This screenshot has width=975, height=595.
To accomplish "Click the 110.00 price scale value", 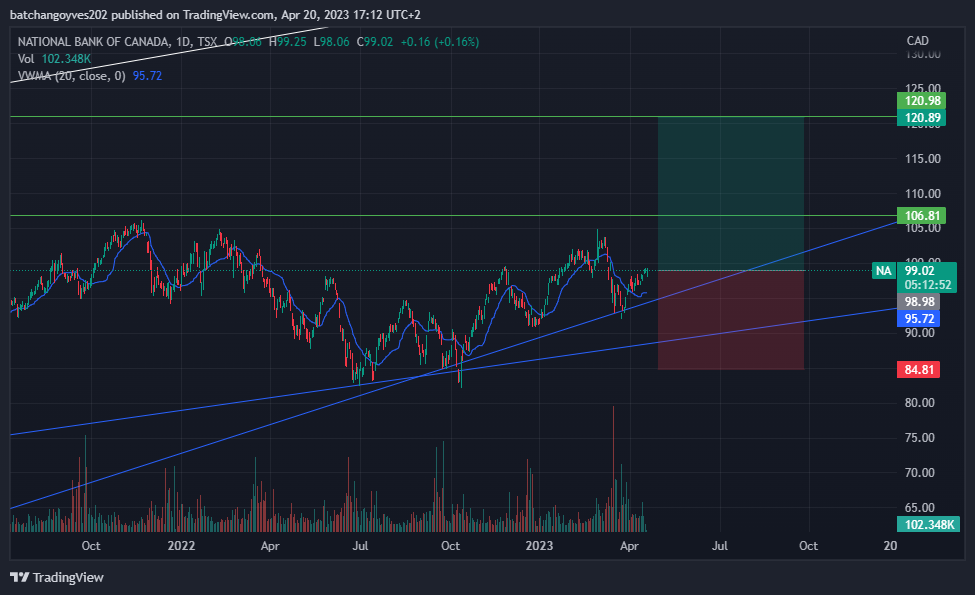I will [x=923, y=193].
